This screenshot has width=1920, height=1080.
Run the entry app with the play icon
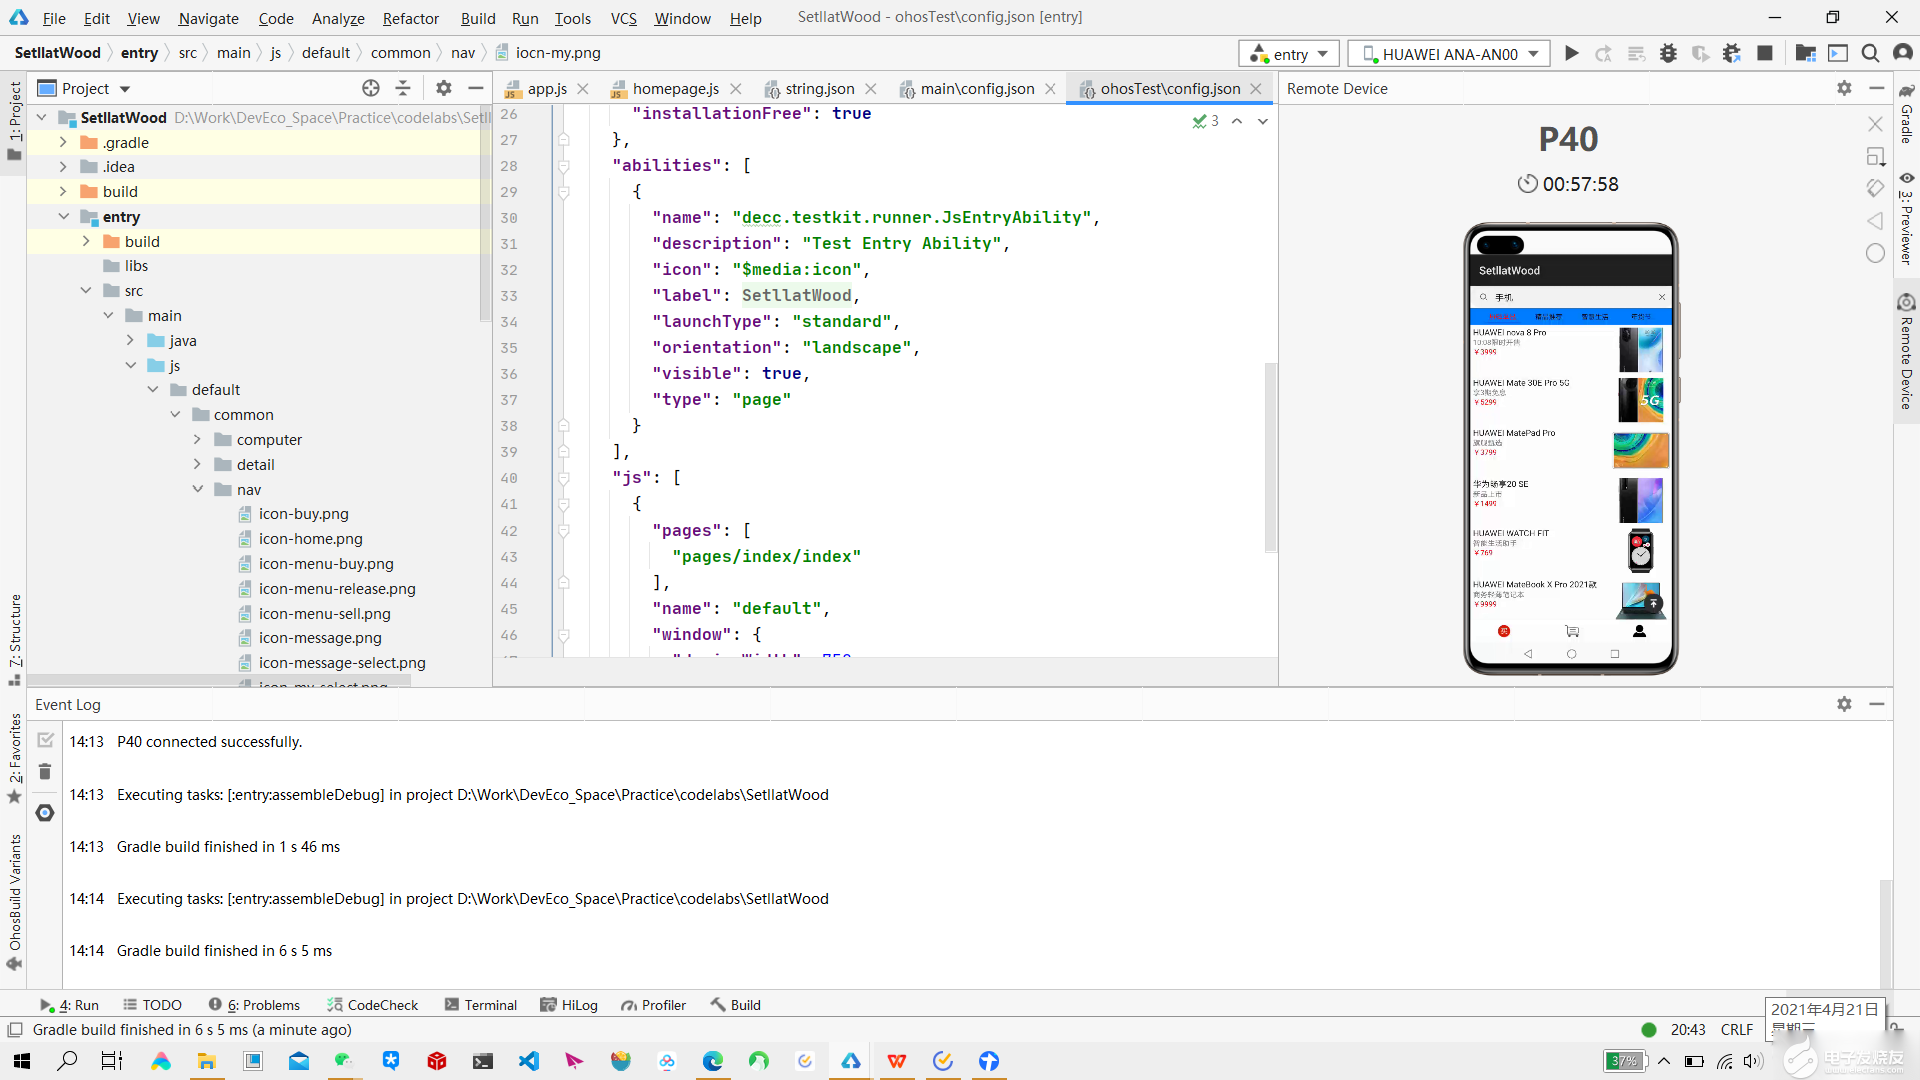(x=1572, y=53)
